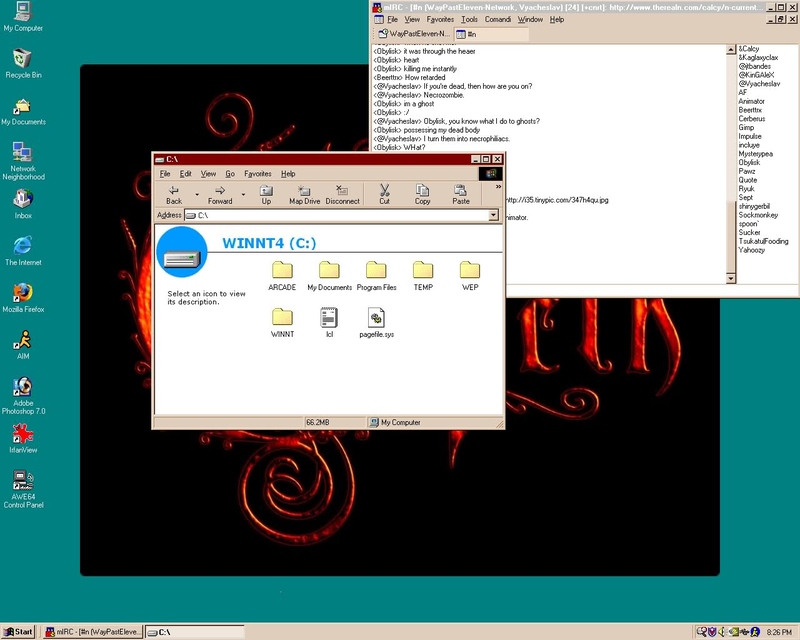Image resolution: width=800 pixels, height=640 pixels.
Task: Select the ARCADE folder in C:\
Action: coord(282,276)
